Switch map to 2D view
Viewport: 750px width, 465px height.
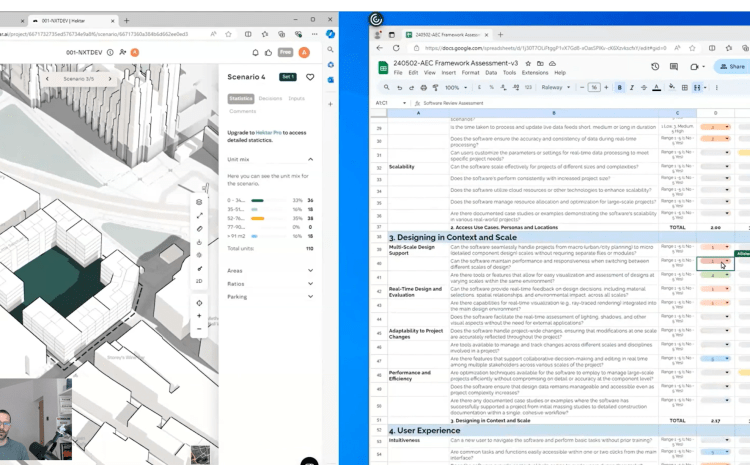click(x=199, y=281)
